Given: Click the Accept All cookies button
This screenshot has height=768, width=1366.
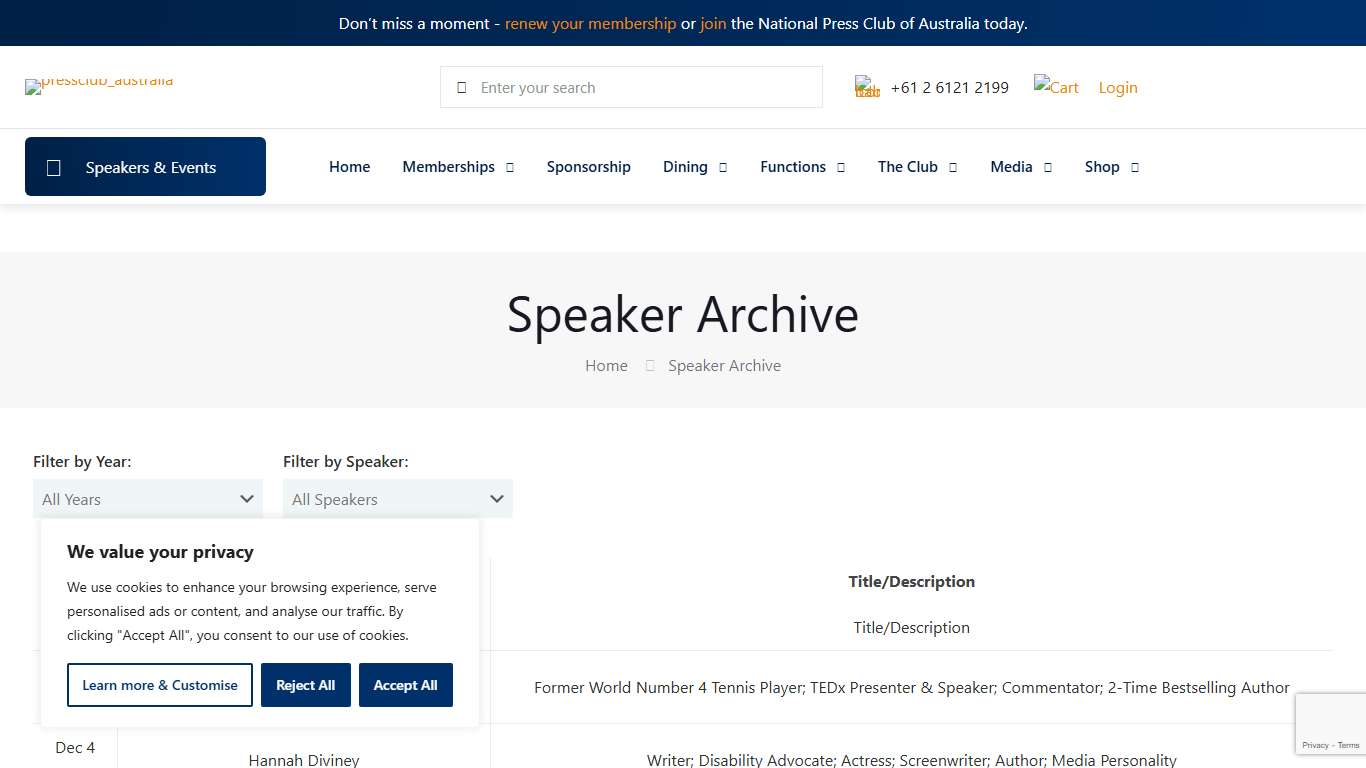Looking at the screenshot, I should (406, 685).
